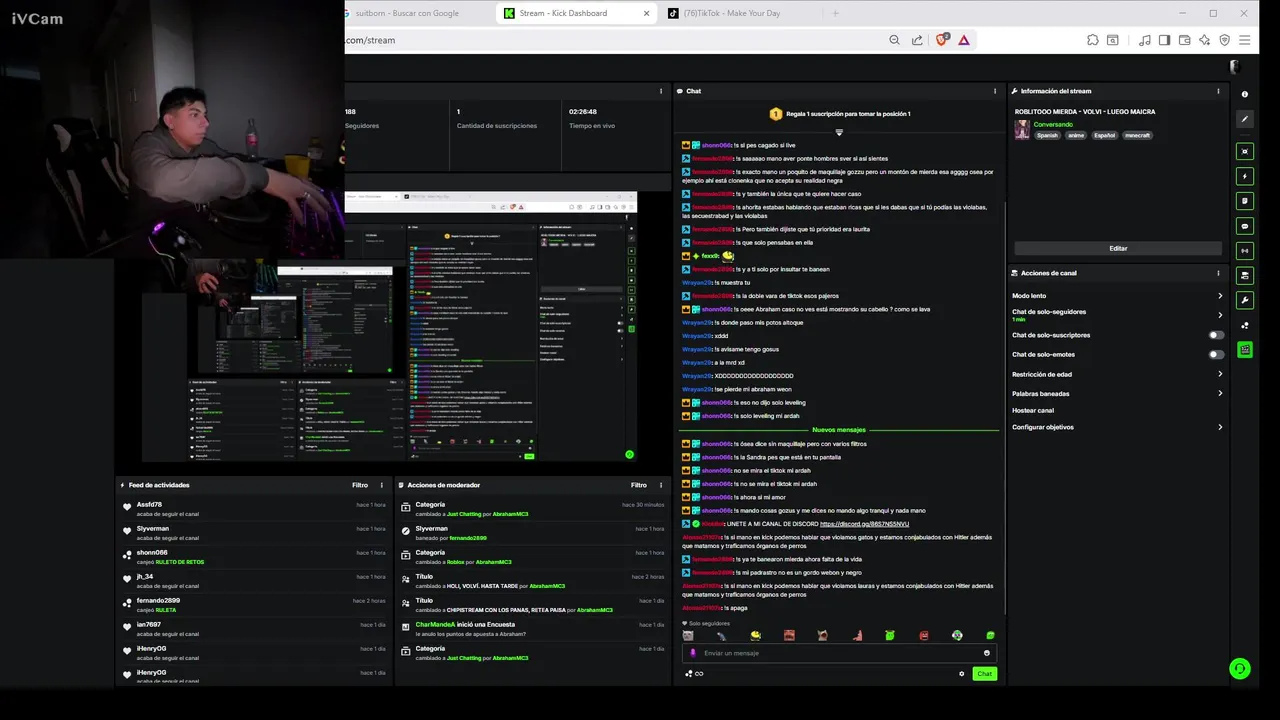The width and height of the screenshot is (1280, 720).
Task: Open the extensions puzzle icon
Action: (x=1093, y=40)
